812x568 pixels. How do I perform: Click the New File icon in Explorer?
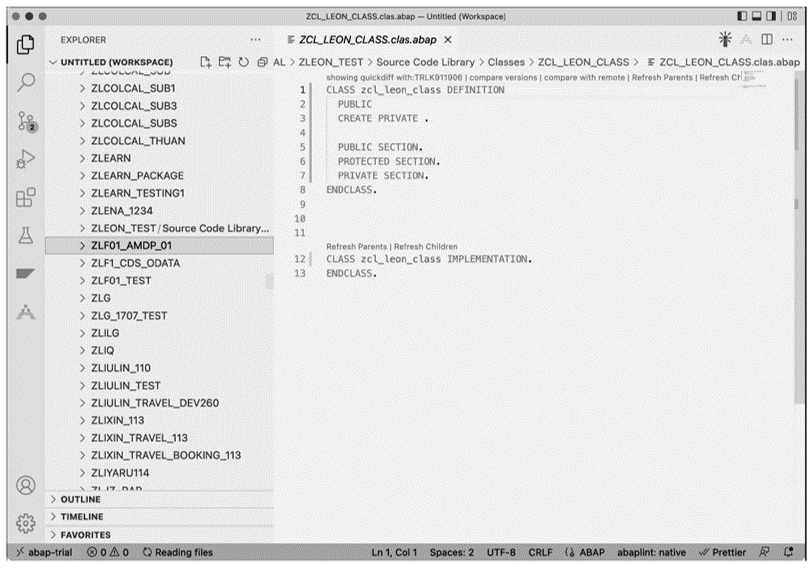[206, 62]
